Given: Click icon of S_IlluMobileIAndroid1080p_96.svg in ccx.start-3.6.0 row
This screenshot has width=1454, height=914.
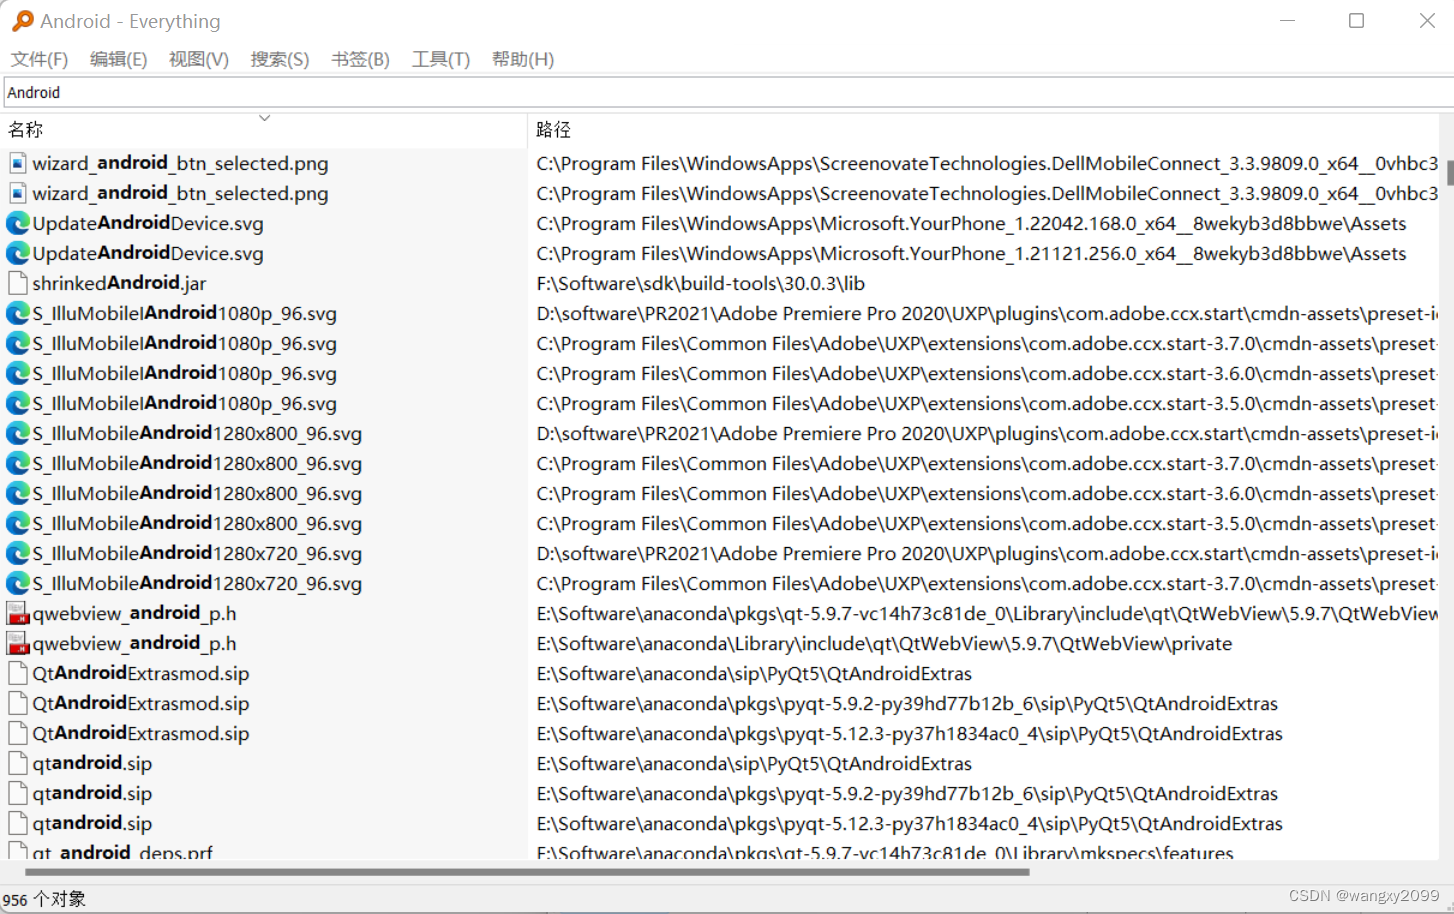Looking at the screenshot, I should [18, 373].
